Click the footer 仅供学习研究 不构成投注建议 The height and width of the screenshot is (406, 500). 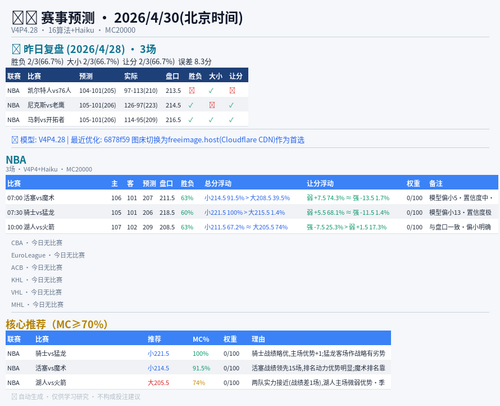96,397
